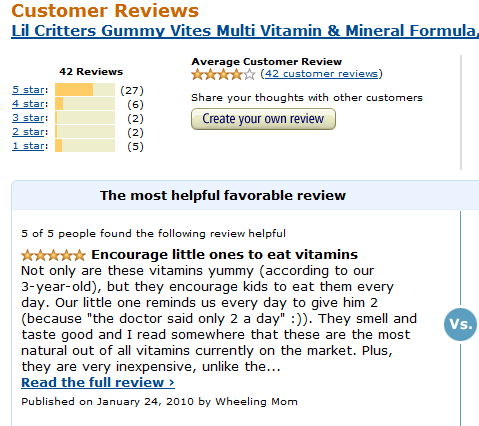Click the 2 star histogram bar
479x426 pixels.
point(85,132)
